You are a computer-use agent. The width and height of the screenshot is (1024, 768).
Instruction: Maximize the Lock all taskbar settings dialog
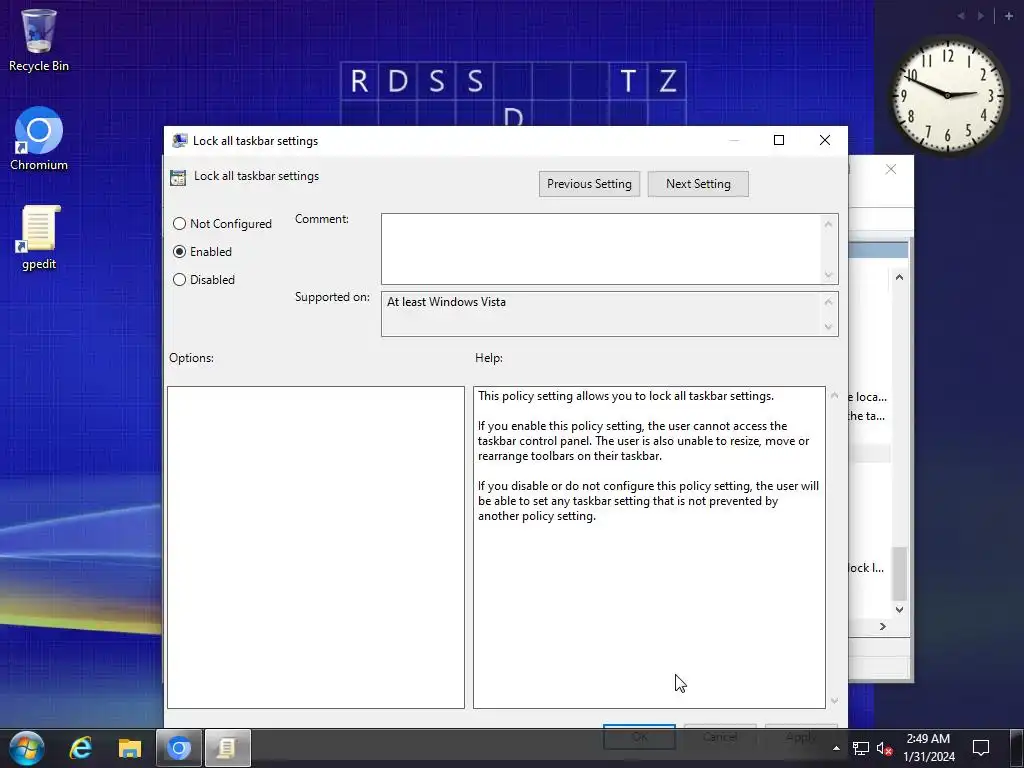click(778, 140)
